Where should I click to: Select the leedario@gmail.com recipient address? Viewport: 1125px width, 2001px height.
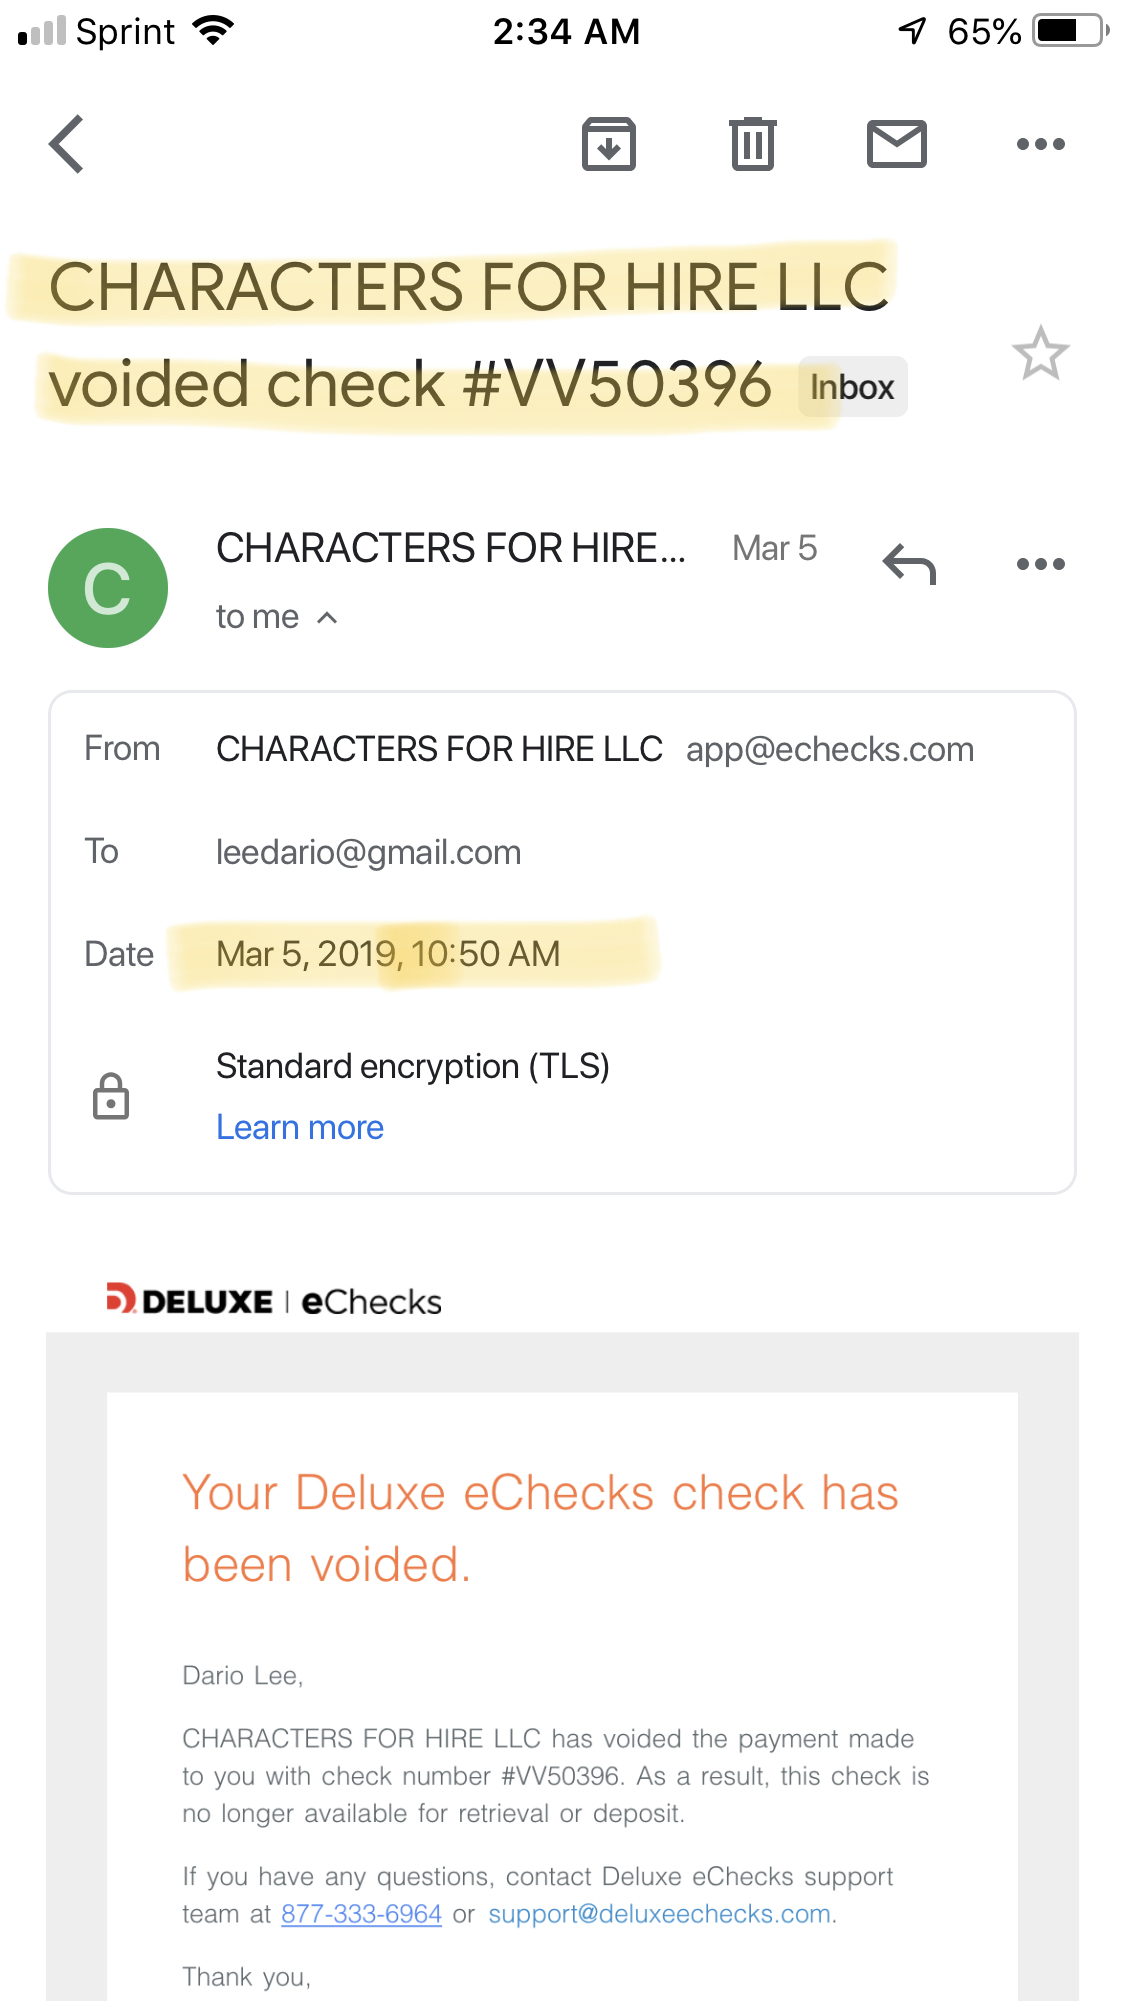point(368,853)
